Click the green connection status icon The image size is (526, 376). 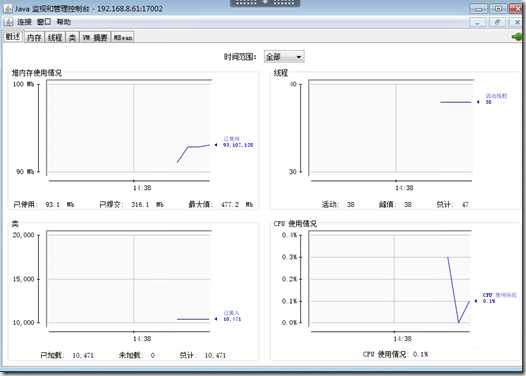(518, 37)
